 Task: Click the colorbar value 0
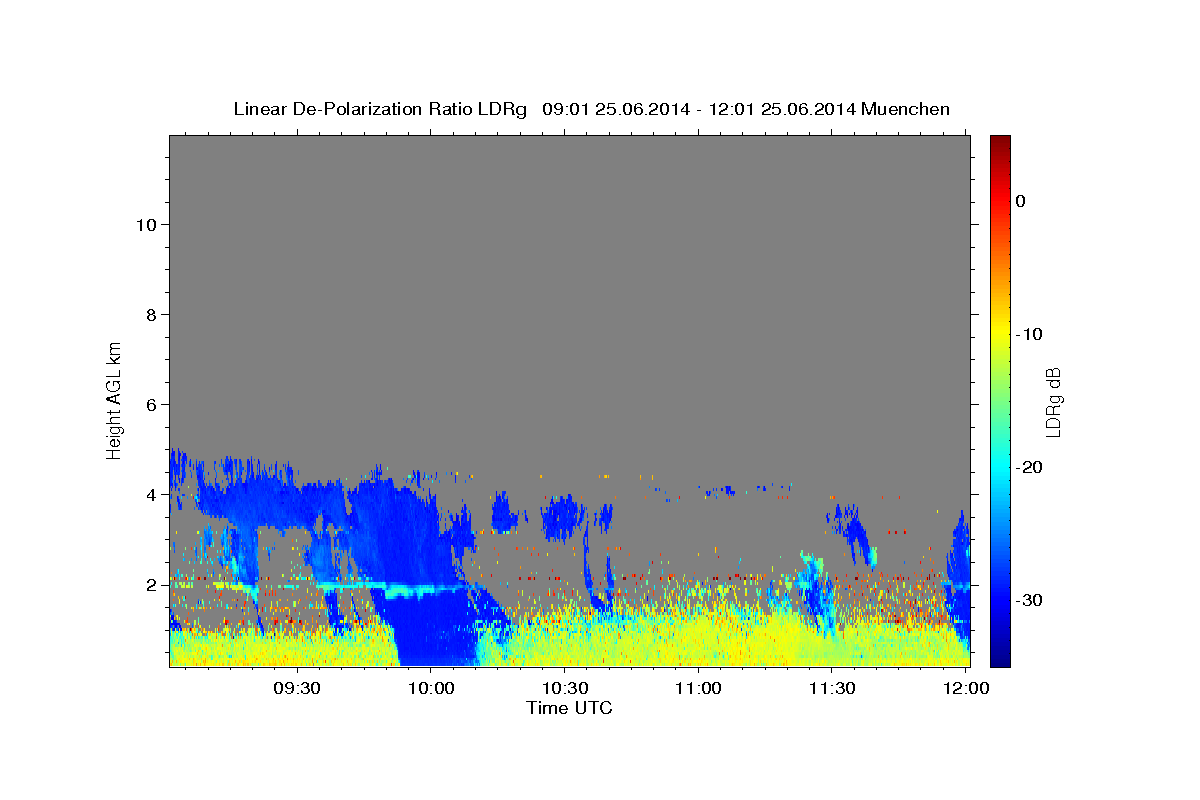[1021, 201]
